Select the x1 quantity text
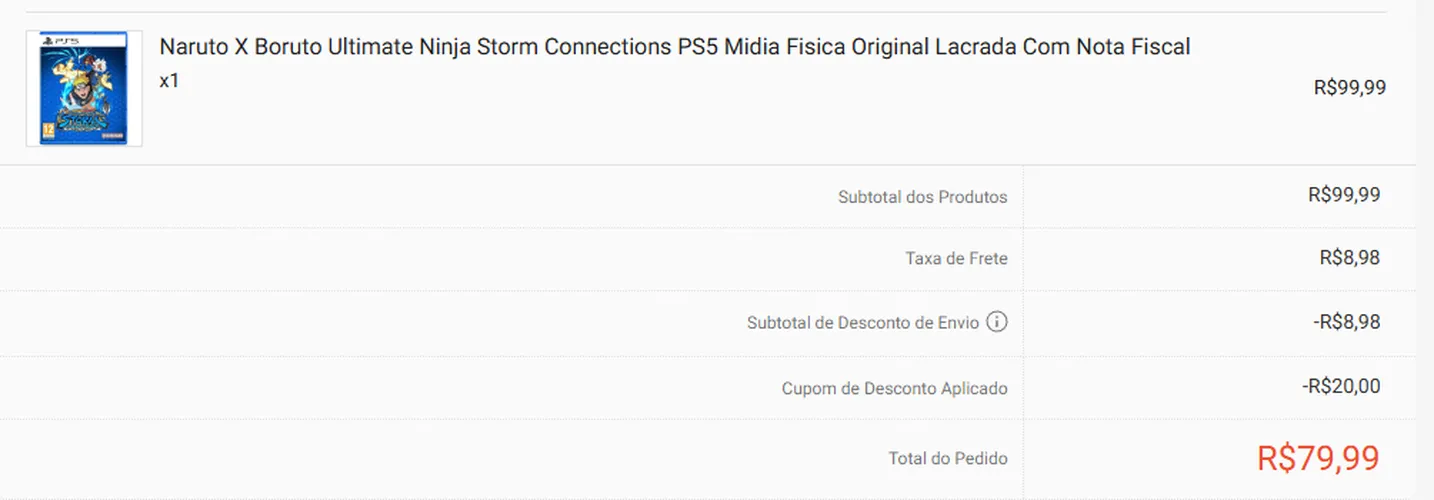 point(169,81)
